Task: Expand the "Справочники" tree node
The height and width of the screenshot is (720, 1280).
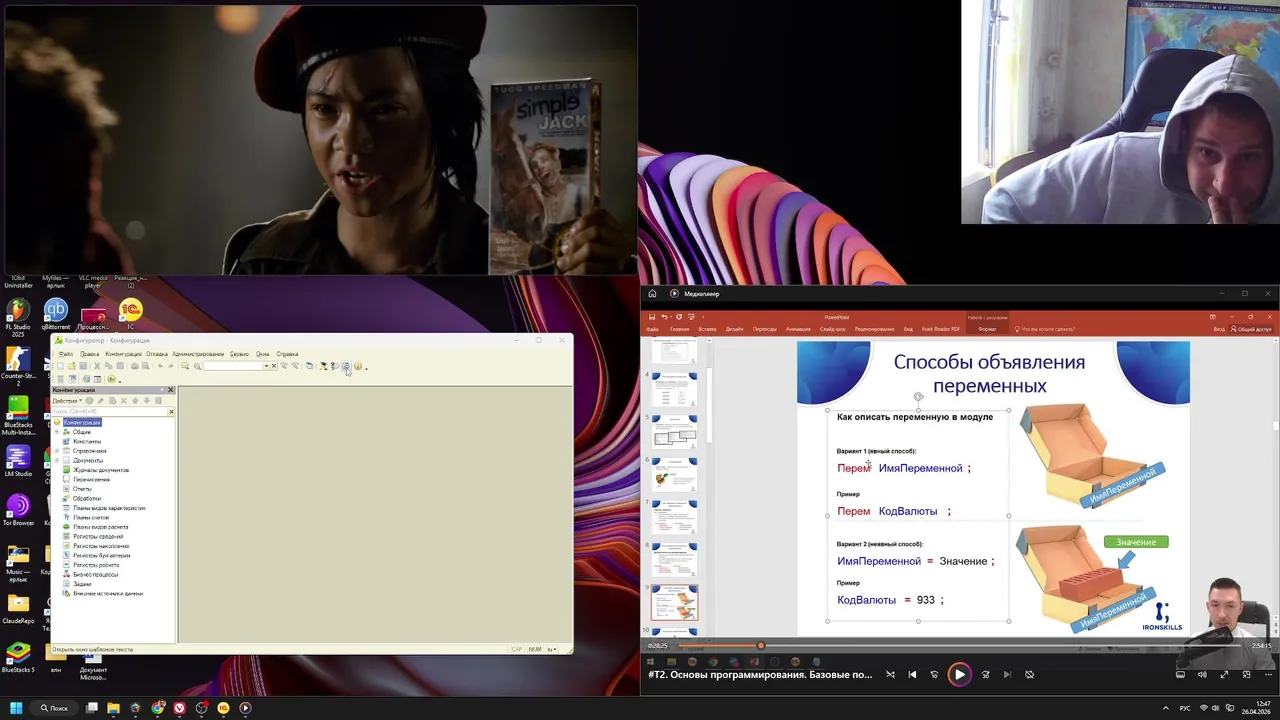Action: pos(57,451)
